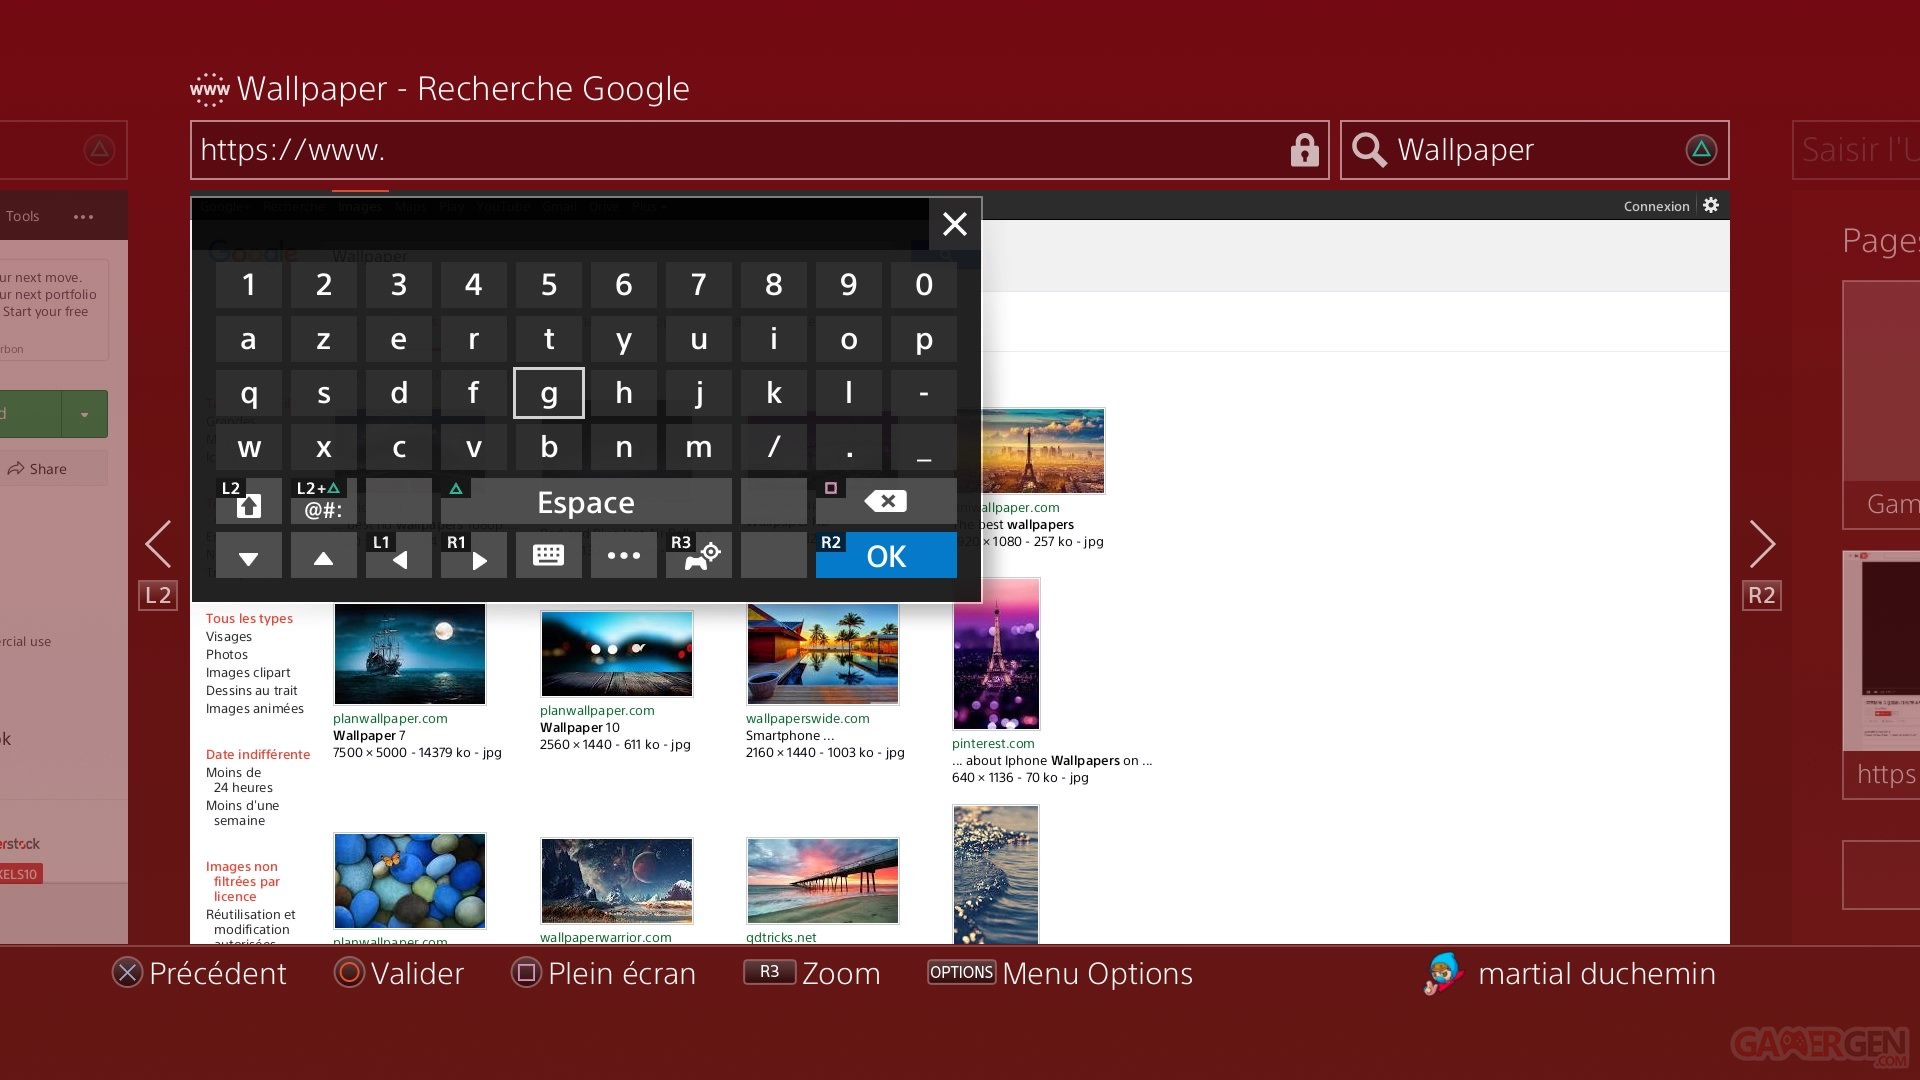This screenshot has height=1080, width=1920.
Task: Select the Visages filter type
Action: (229, 637)
